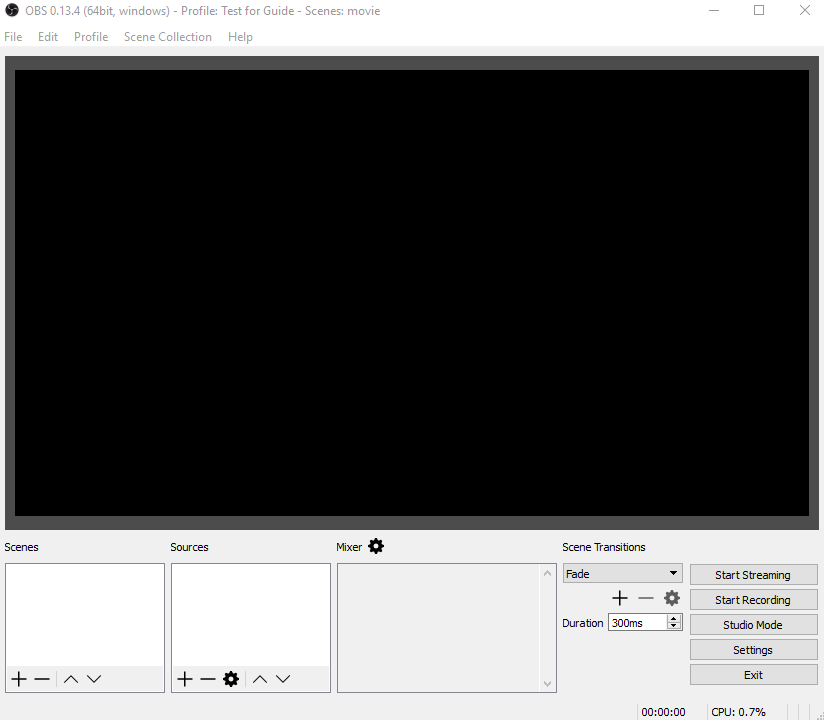Minimize the OBS window
The width and height of the screenshot is (824, 720).
[714, 10]
